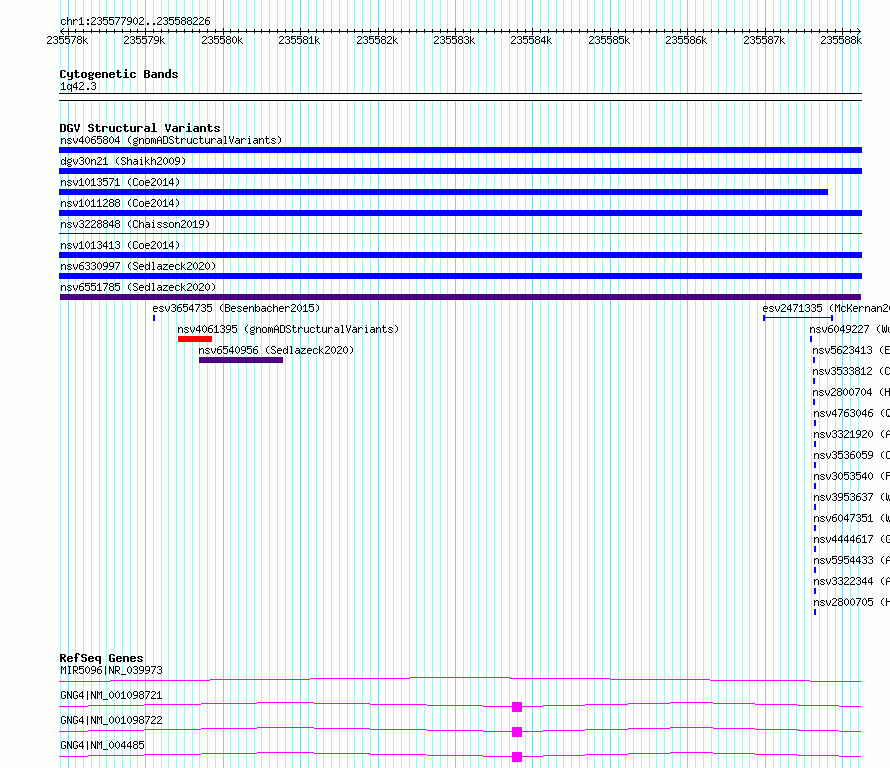Click the 235587k ruler tick label
This screenshot has height=768, width=890.
[x=764, y=41]
